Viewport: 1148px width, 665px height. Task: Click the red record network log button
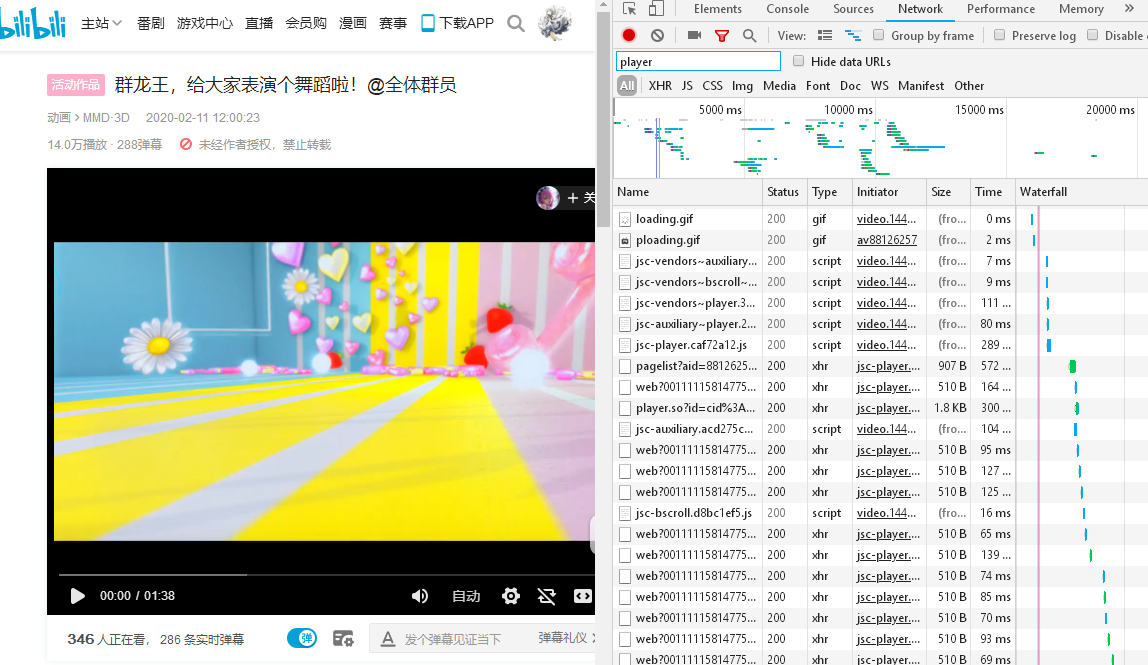click(629, 35)
